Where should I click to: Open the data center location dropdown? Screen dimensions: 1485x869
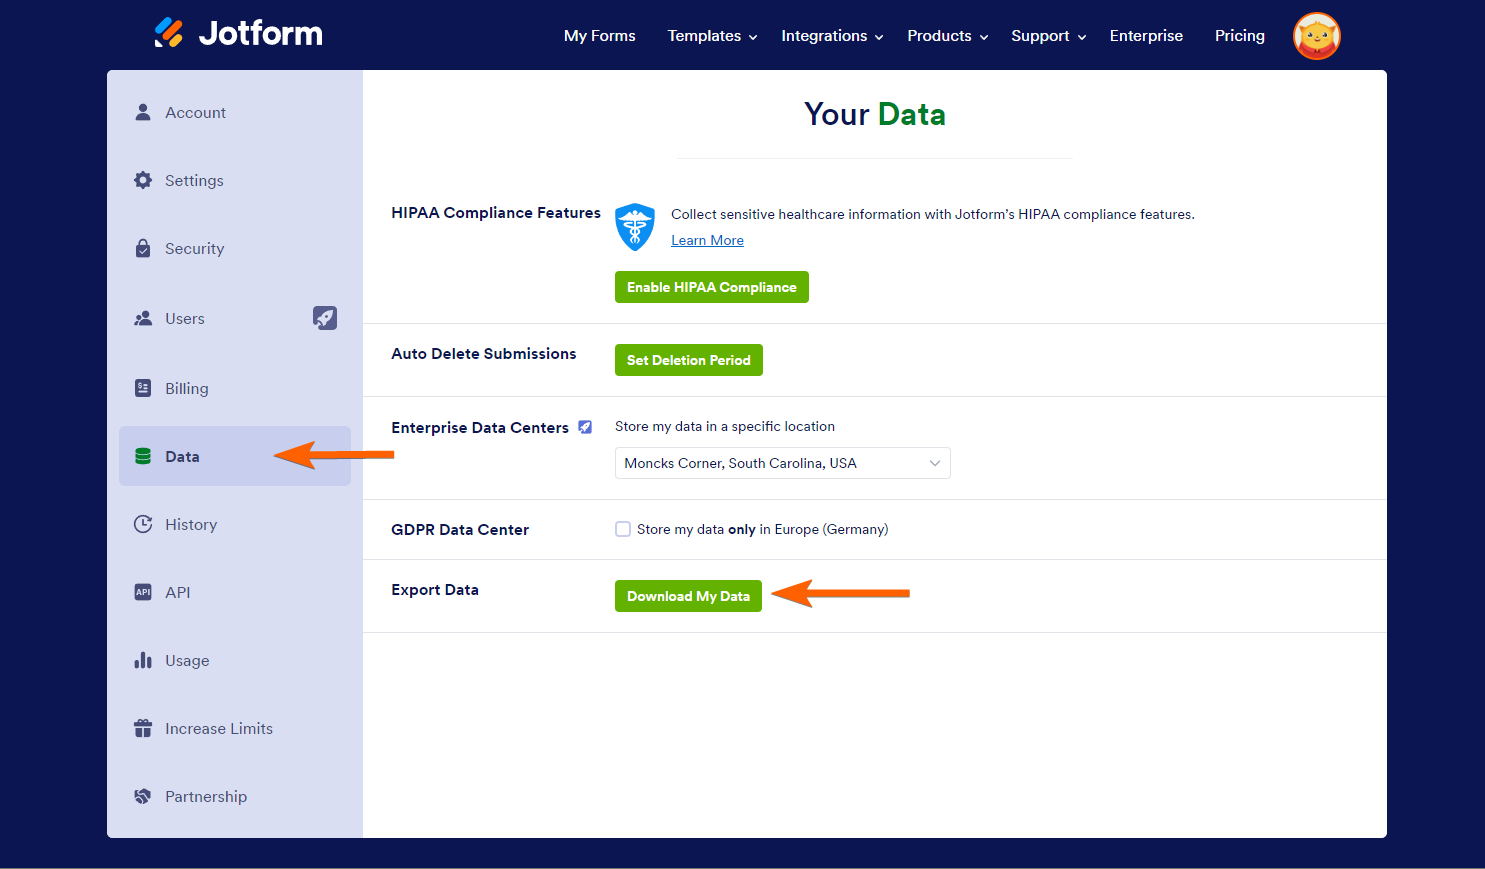(x=782, y=463)
